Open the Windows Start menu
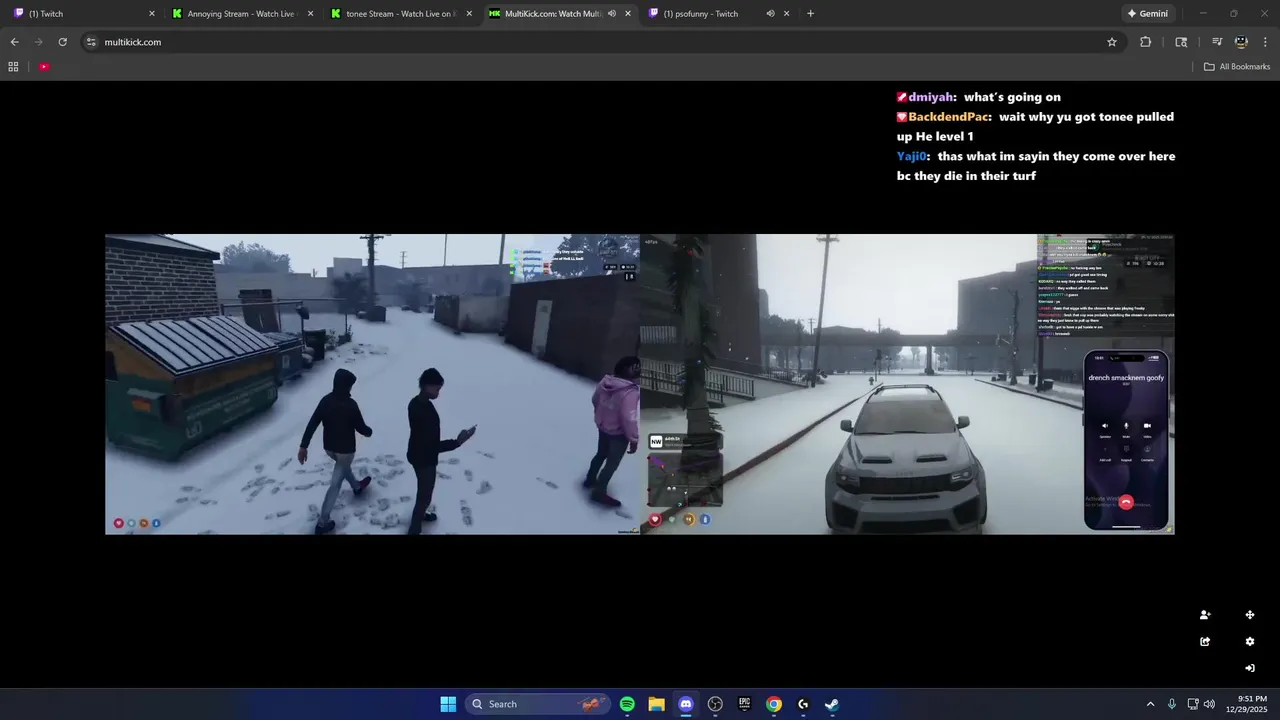 coord(448,704)
